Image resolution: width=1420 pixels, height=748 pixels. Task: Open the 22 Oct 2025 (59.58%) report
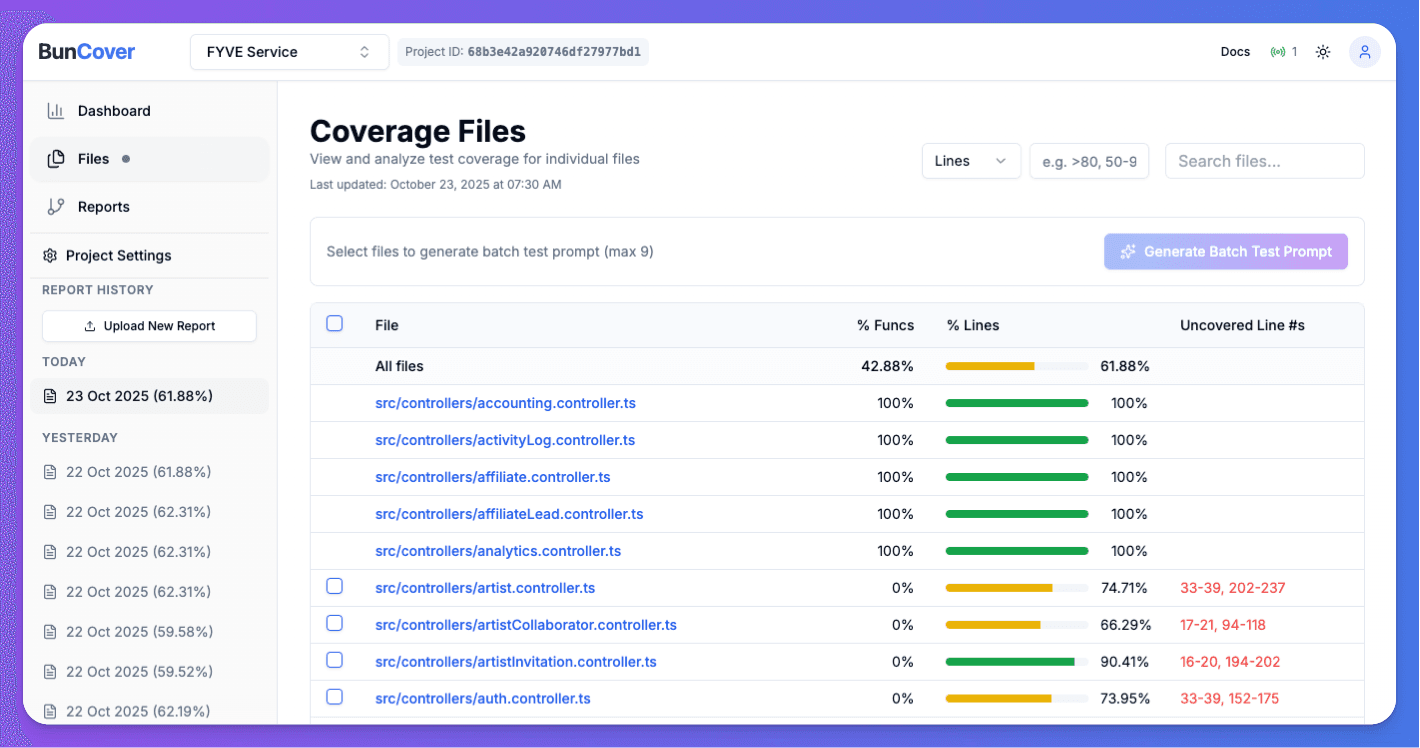pyautogui.click(x=139, y=631)
